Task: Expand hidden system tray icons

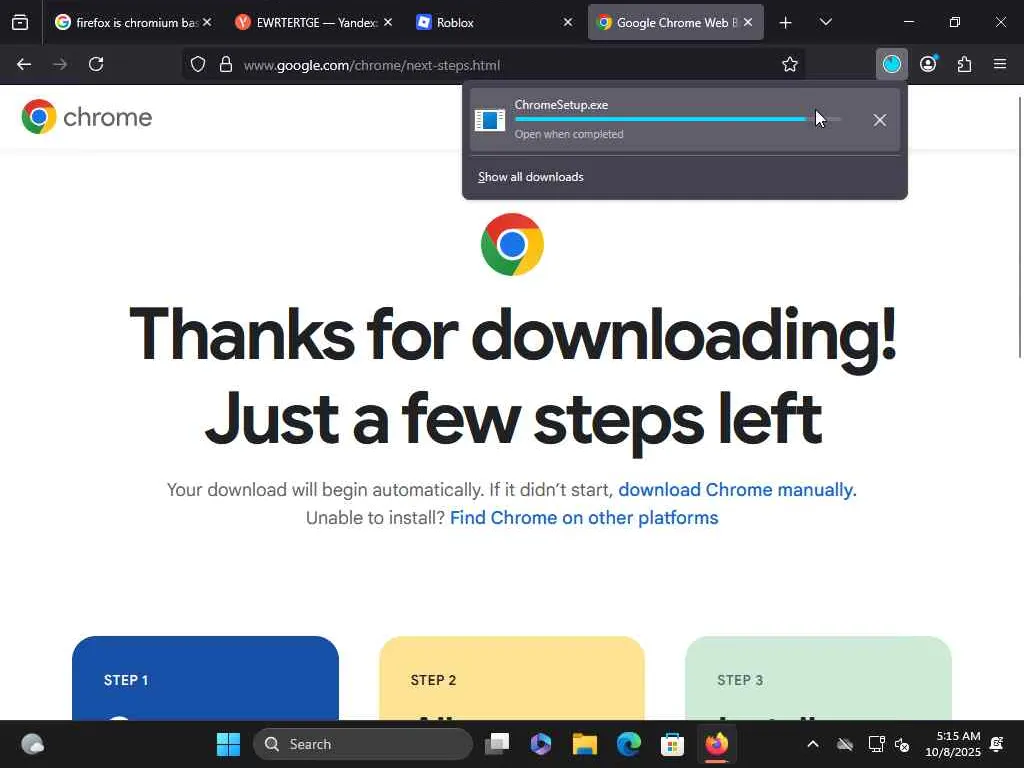Action: point(813,744)
